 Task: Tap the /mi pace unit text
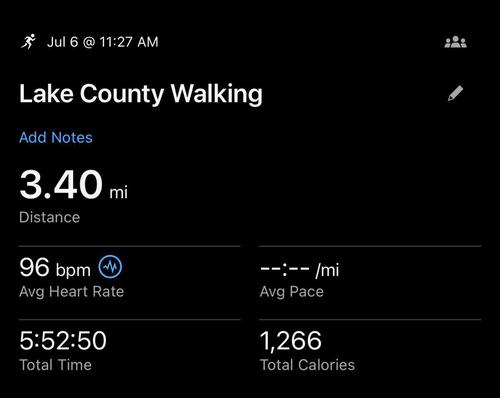tap(327, 270)
